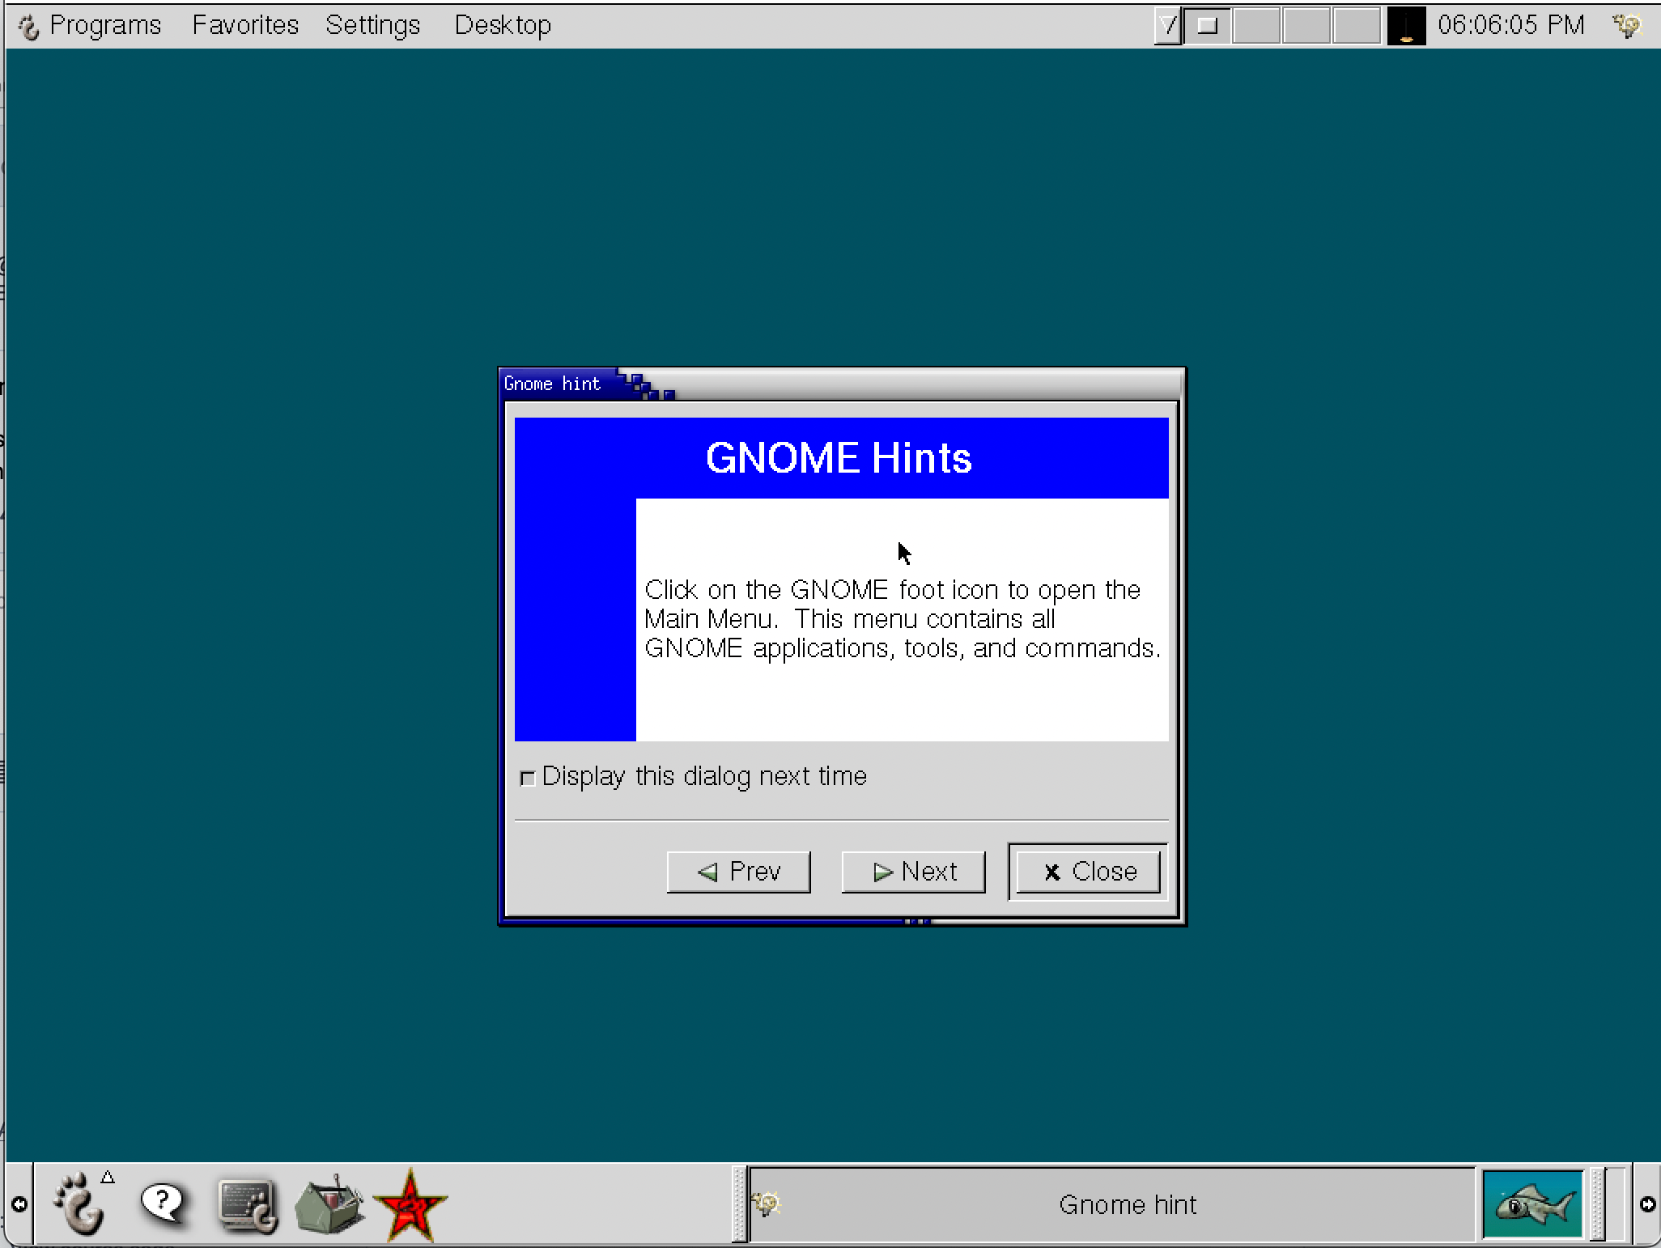
Task: Open the Desktop menu
Action: pos(502,25)
